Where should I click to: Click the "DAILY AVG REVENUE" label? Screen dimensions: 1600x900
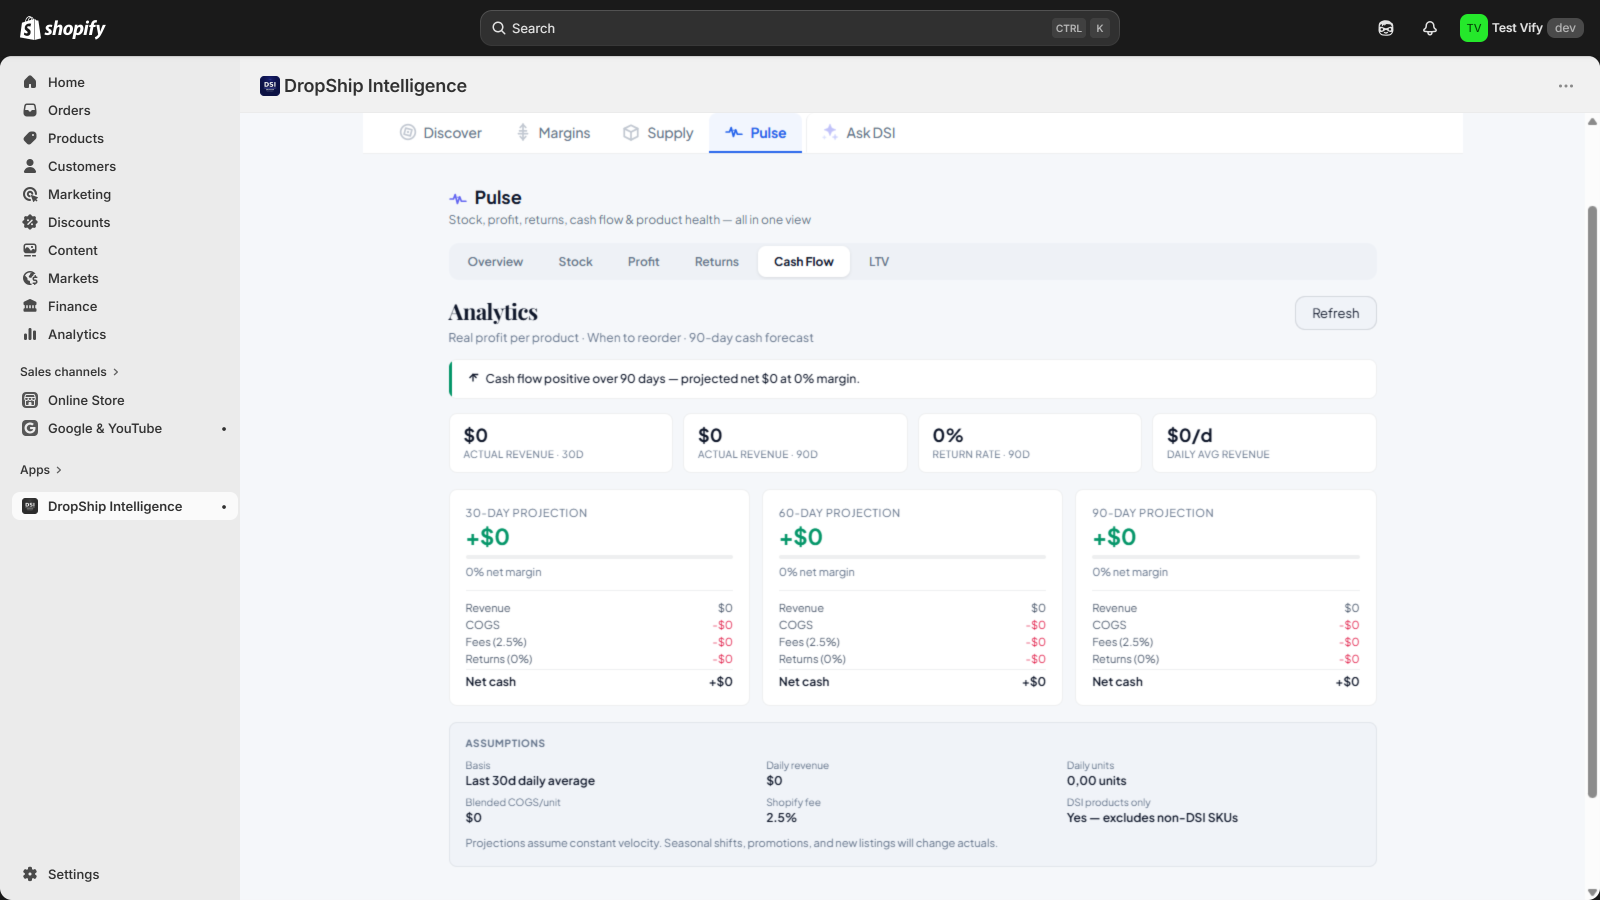coord(1218,455)
